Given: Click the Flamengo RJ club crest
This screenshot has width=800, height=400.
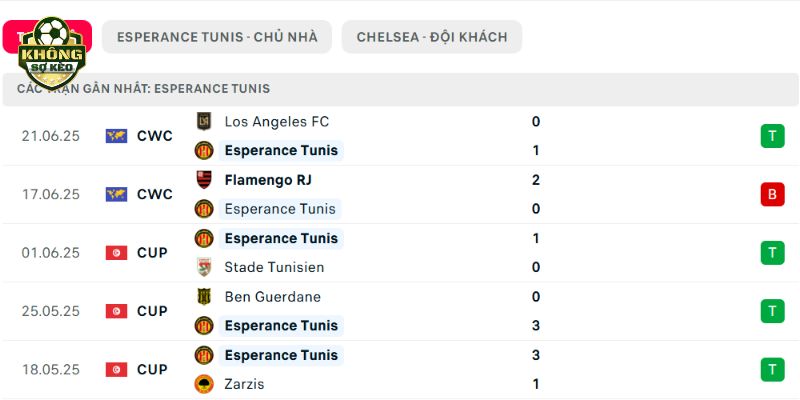Looking at the screenshot, I should point(204,180).
